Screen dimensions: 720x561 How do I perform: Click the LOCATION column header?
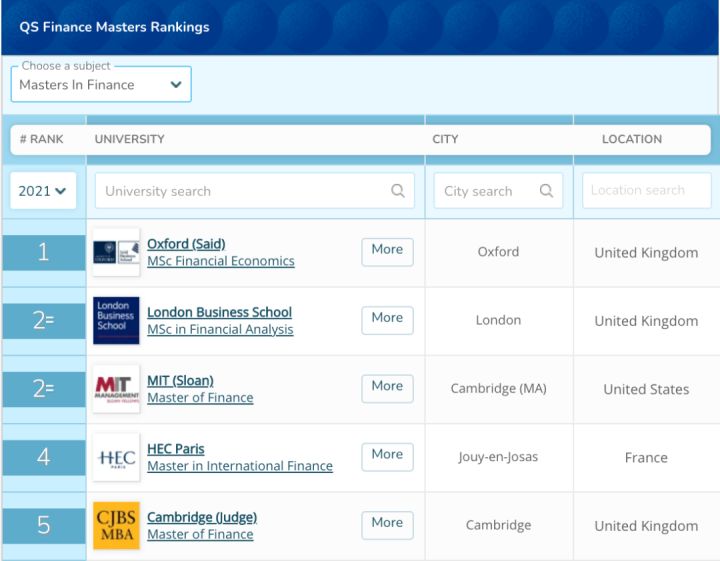[632, 139]
